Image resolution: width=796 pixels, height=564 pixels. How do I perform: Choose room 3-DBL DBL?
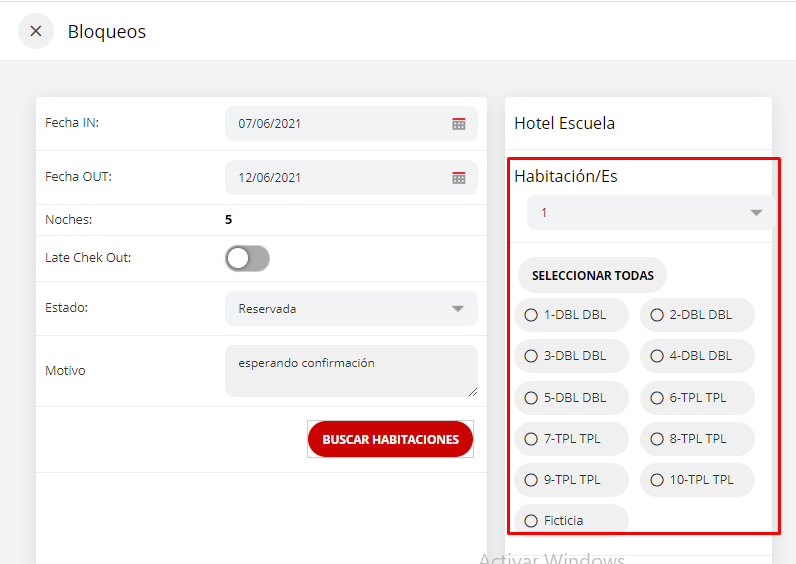(x=532, y=356)
